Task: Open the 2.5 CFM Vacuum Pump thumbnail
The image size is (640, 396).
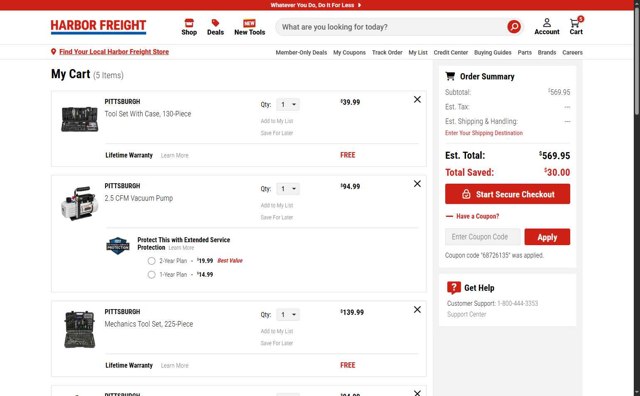Action: [79, 203]
